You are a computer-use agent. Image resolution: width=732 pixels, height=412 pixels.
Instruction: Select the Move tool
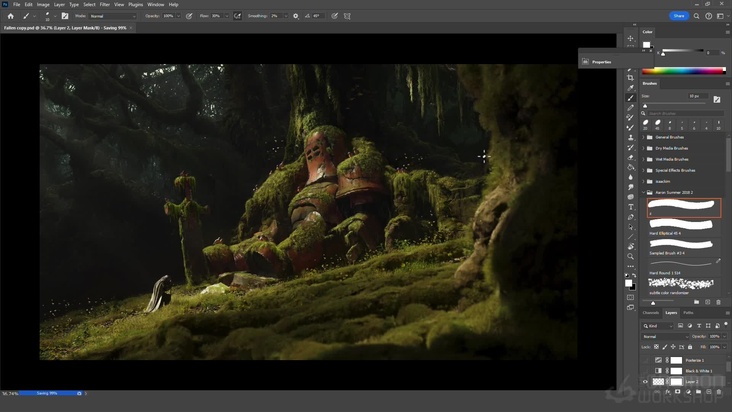[630, 38]
